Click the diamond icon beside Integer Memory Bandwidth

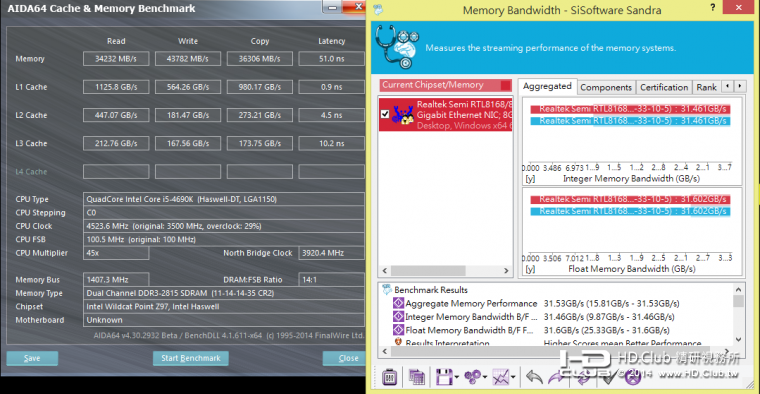click(398, 316)
